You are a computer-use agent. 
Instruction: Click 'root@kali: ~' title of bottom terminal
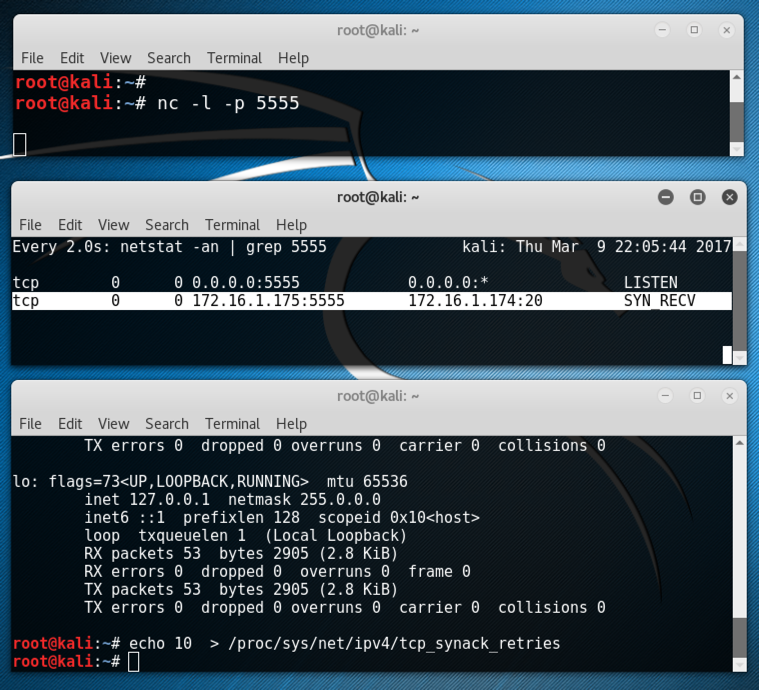pos(378,396)
